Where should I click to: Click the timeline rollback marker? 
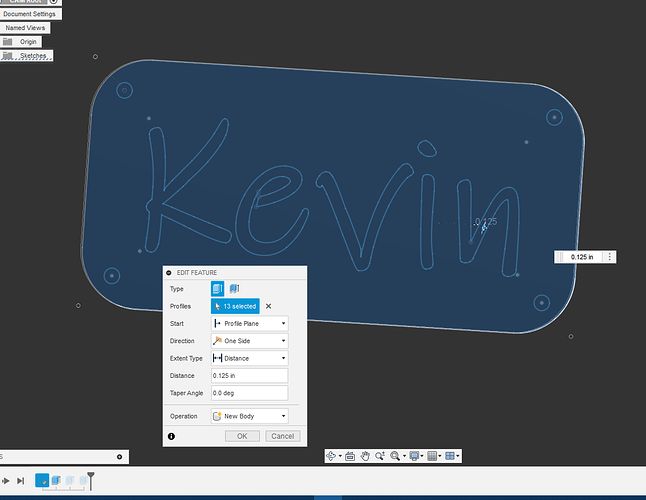91,481
